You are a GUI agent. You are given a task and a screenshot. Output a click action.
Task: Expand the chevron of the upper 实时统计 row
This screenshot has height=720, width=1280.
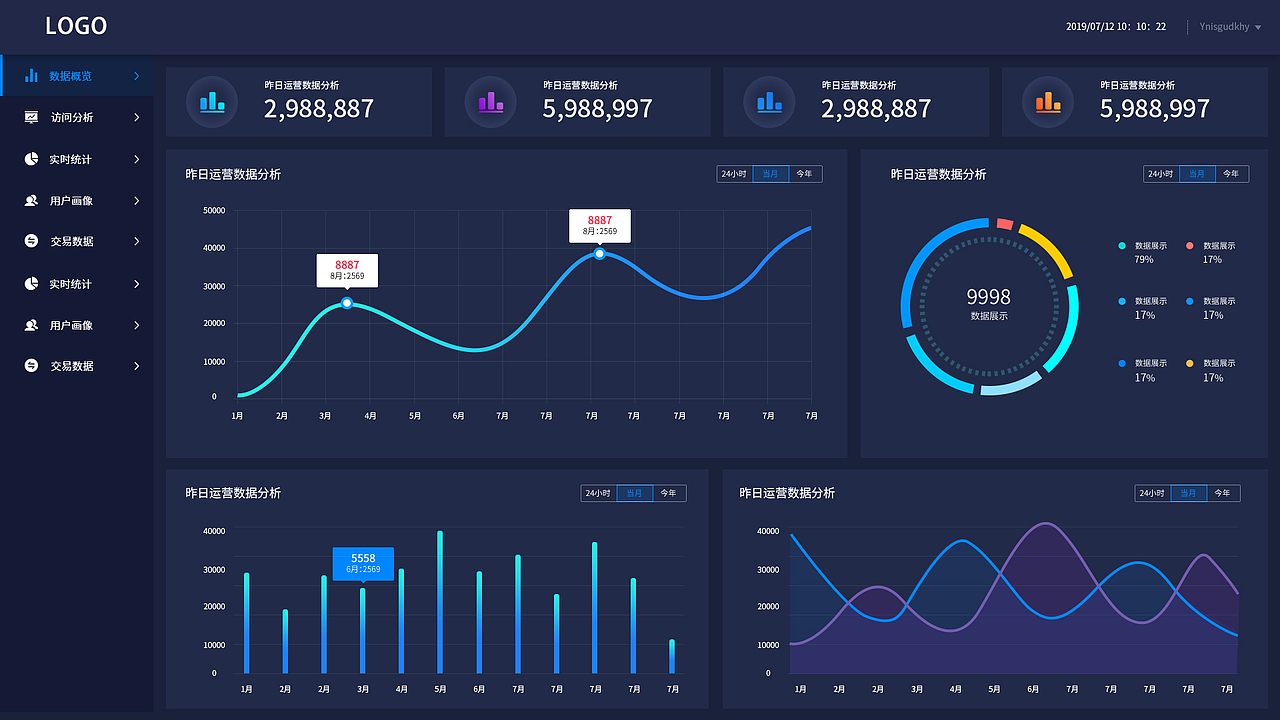[137, 159]
